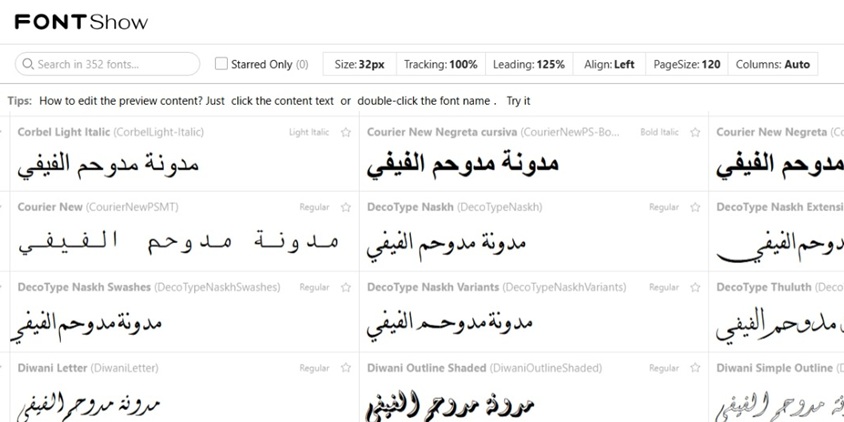
Task: Star the Courier New Negreta cursiva font
Action: pos(696,132)
